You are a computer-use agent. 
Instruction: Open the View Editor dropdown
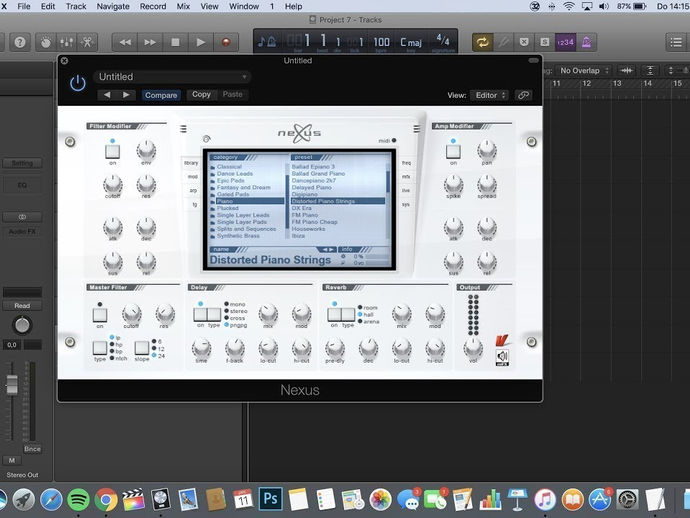489,95
